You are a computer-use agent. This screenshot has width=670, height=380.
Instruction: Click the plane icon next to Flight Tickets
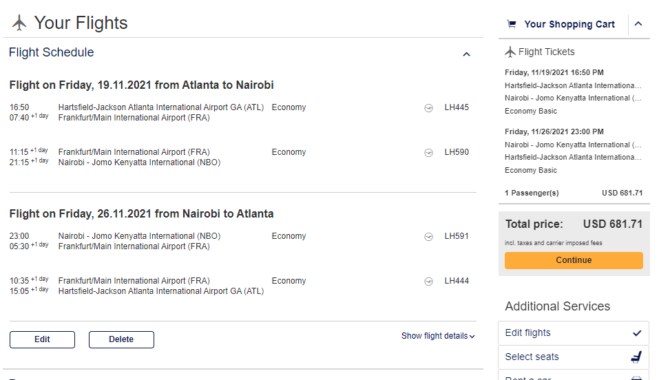pos(510,52)
